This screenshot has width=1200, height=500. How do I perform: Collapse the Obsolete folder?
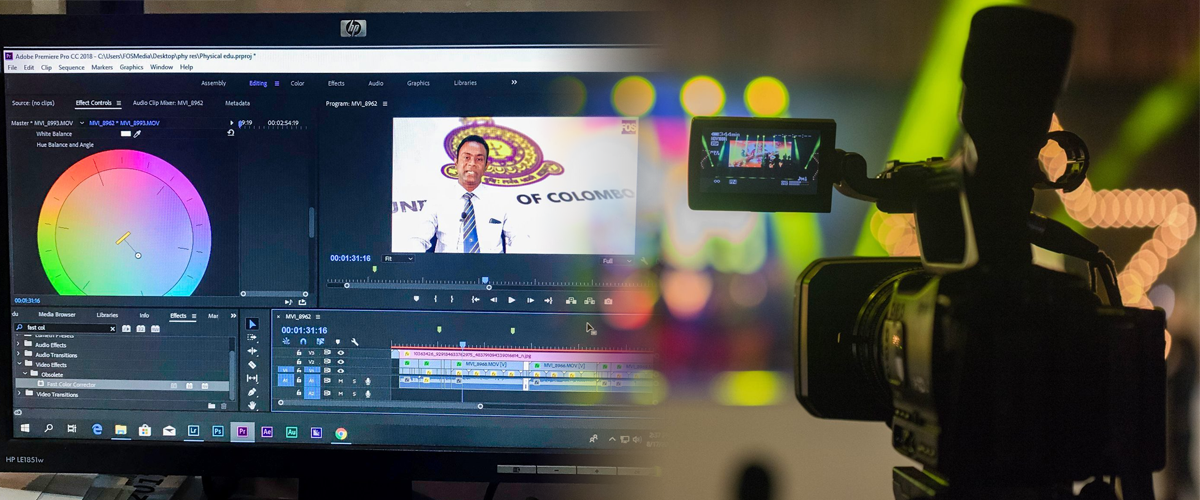click(x=25, y=373)
